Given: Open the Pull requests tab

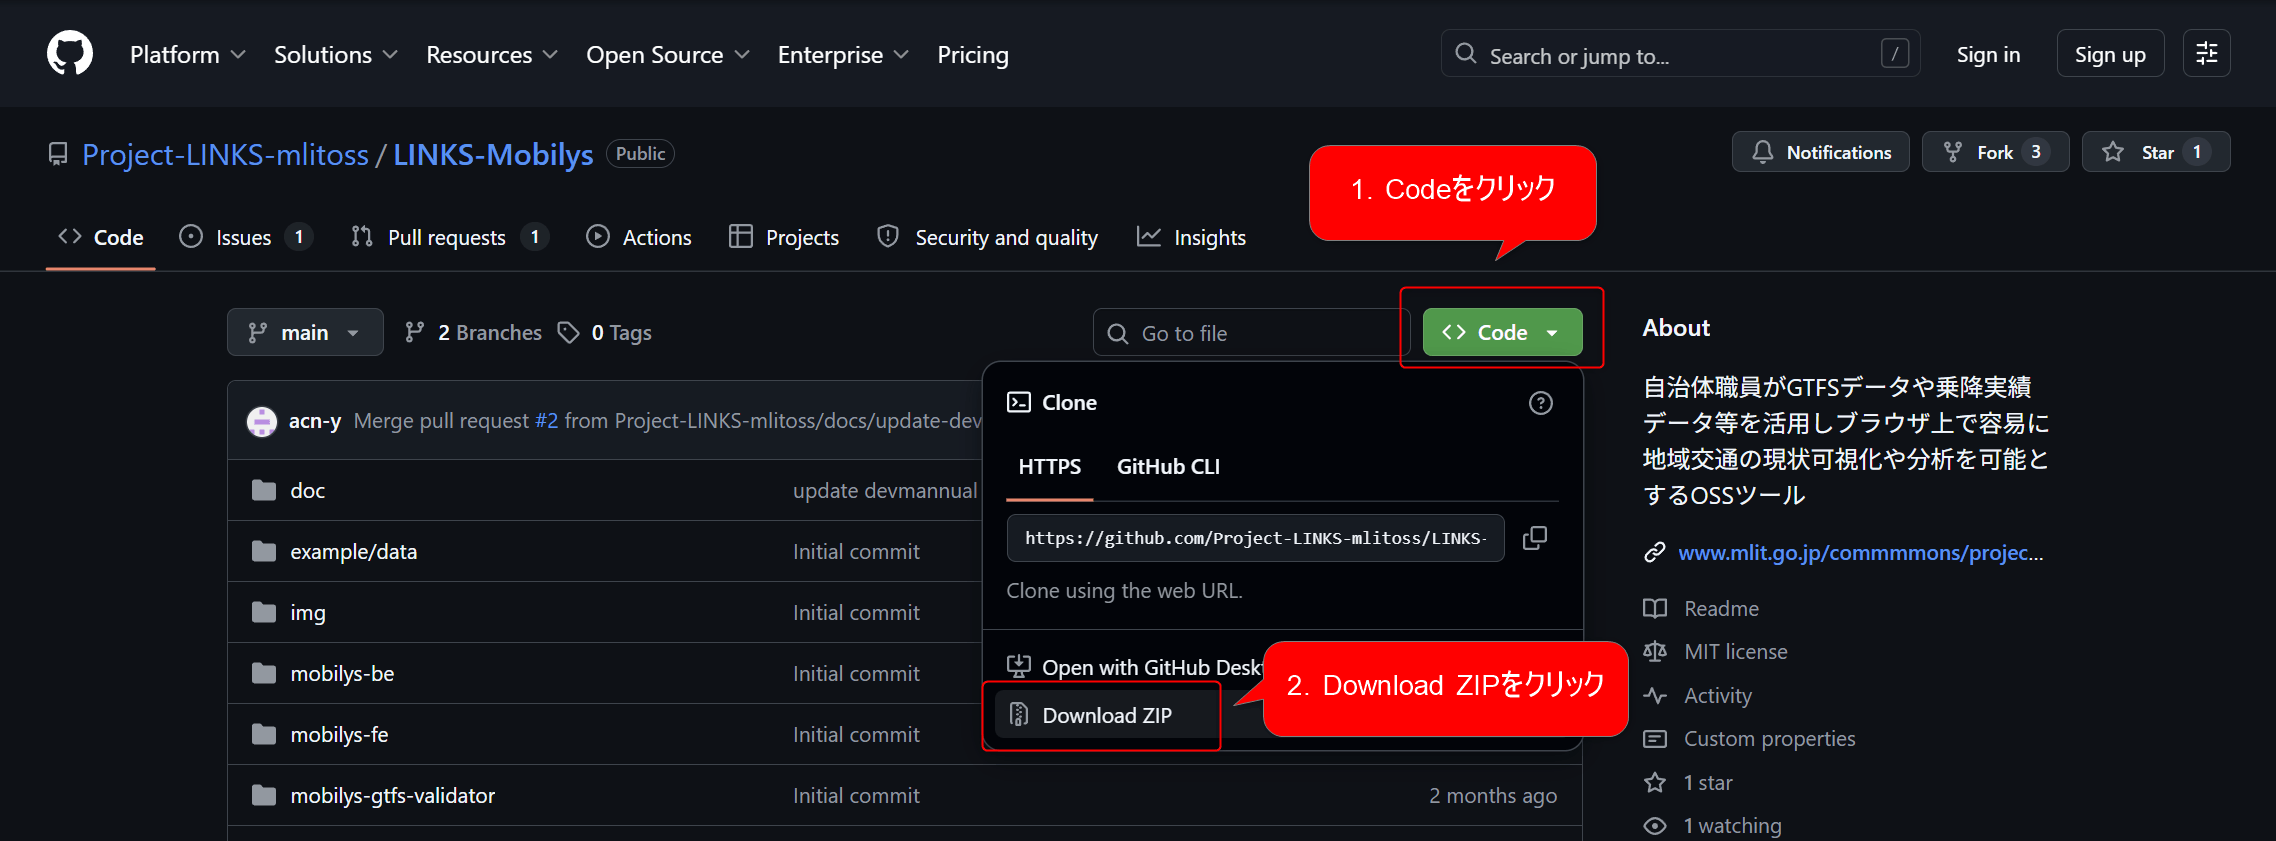Looking at the screenshot, I should point(449,237).
